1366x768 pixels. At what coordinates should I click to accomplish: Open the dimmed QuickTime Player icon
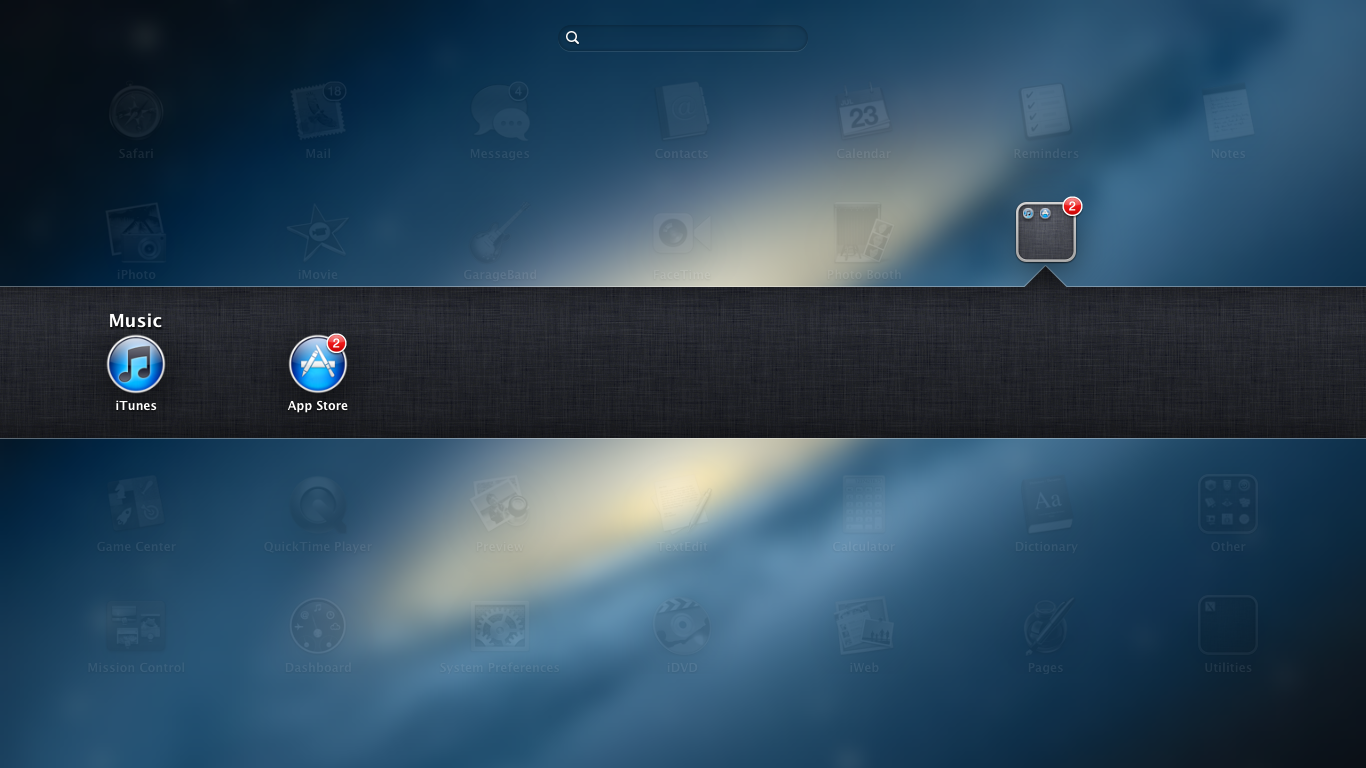pyautogui.click(x=318, y=504)
